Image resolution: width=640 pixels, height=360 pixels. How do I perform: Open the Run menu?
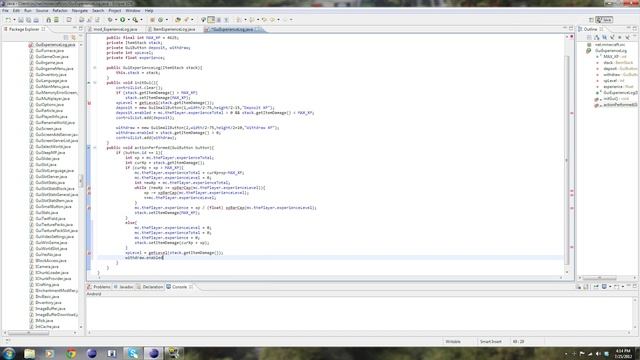[28, 11]
